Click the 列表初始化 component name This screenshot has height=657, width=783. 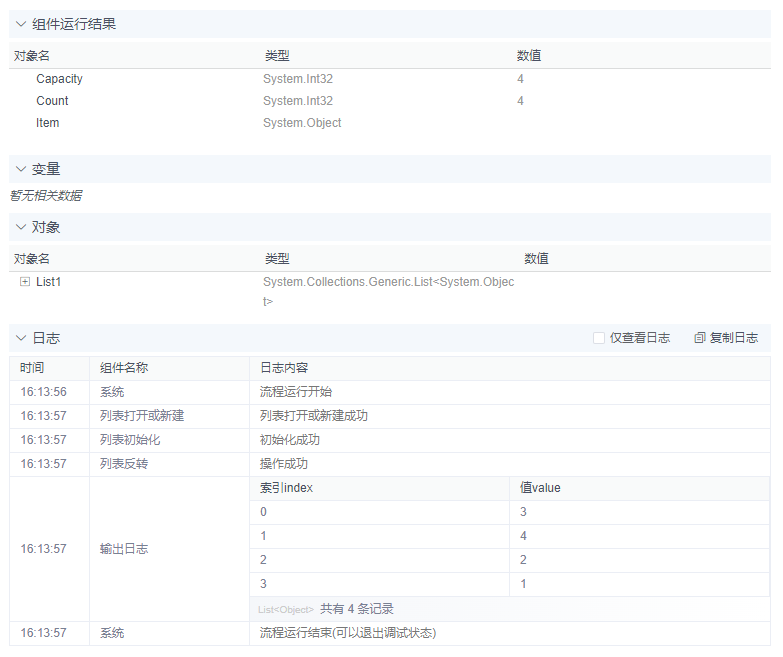click(130, 440)
